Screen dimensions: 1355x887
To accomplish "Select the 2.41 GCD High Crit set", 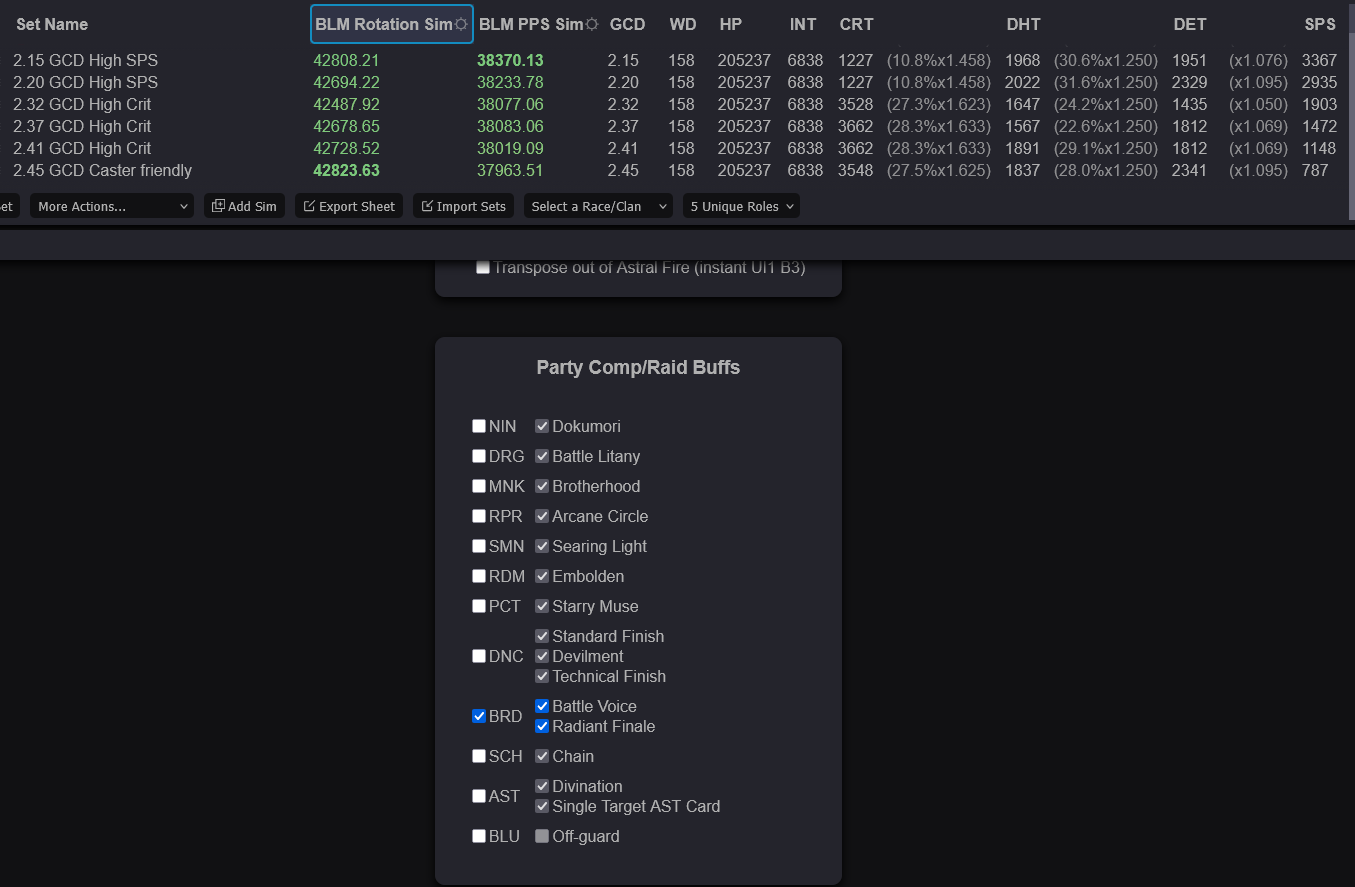I will tap(82, 148).
